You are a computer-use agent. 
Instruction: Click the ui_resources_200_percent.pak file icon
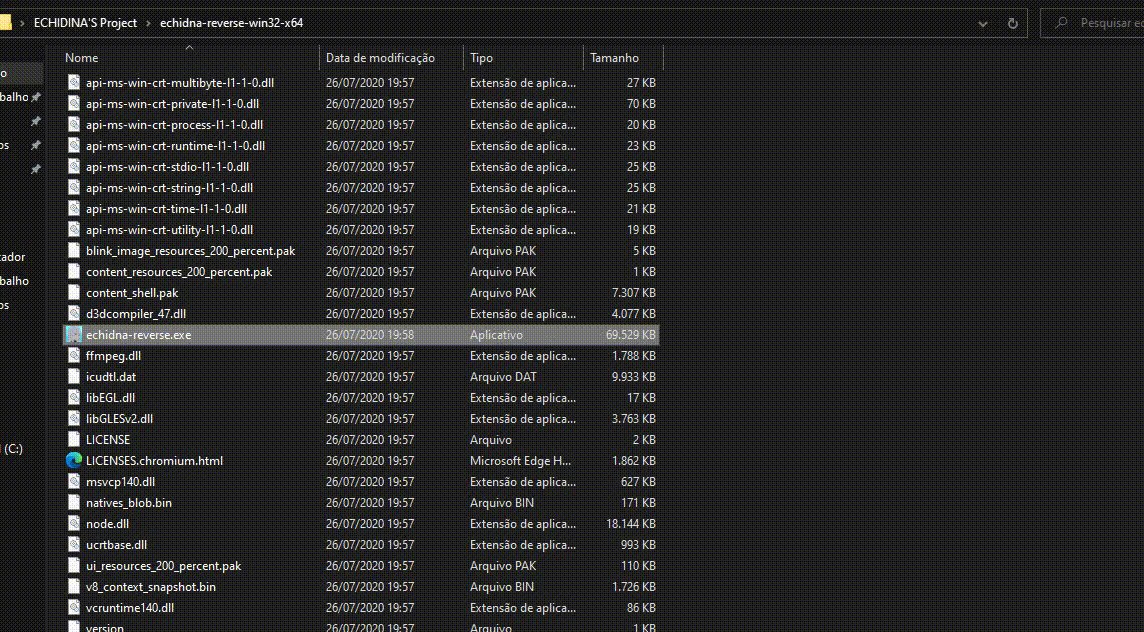pyautogui.click(x=73, y=566)
